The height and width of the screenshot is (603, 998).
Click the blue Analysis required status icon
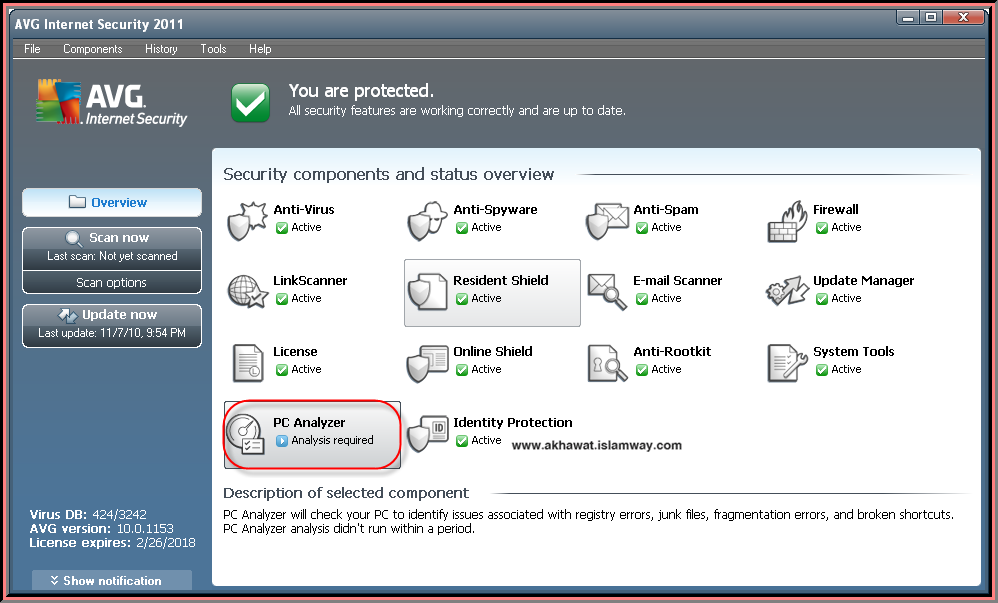[x=281, y=441]
